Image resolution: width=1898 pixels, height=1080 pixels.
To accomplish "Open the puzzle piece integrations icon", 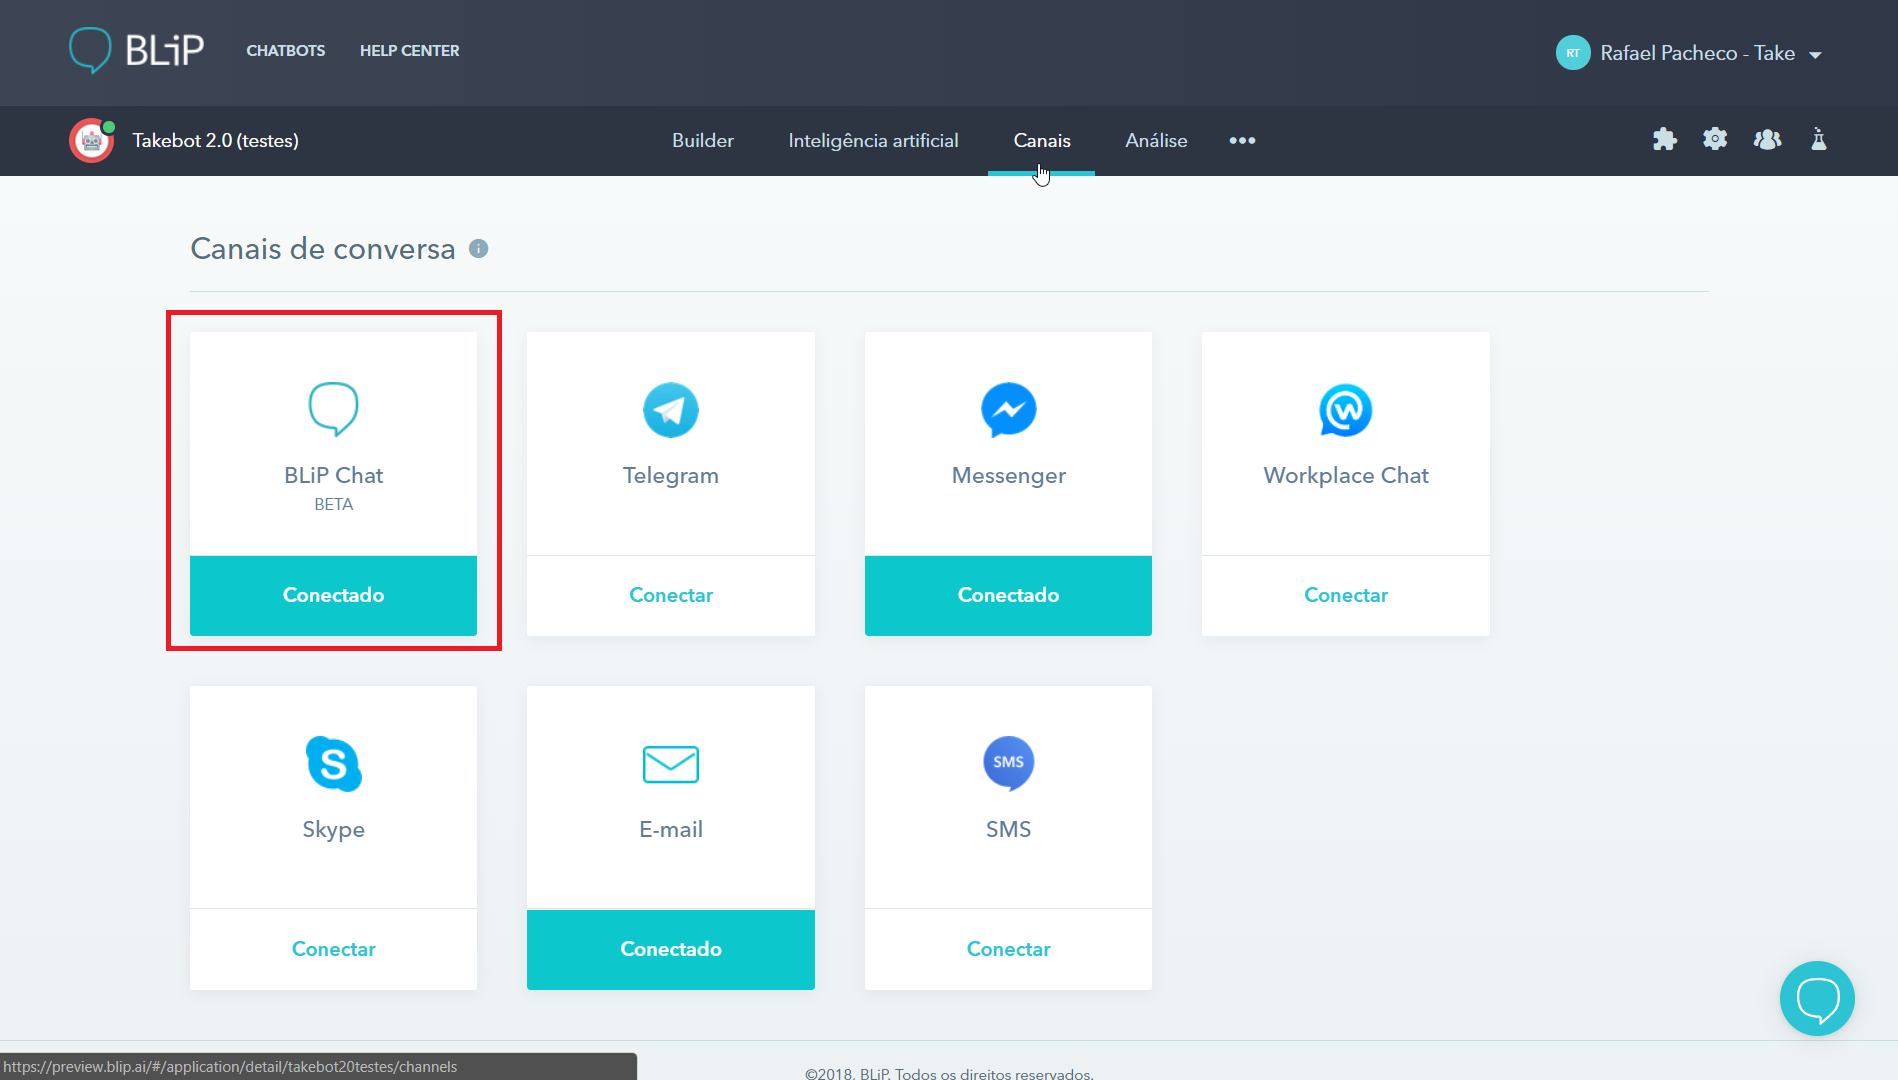I will pyautogui.click(x=1664, y=140).
